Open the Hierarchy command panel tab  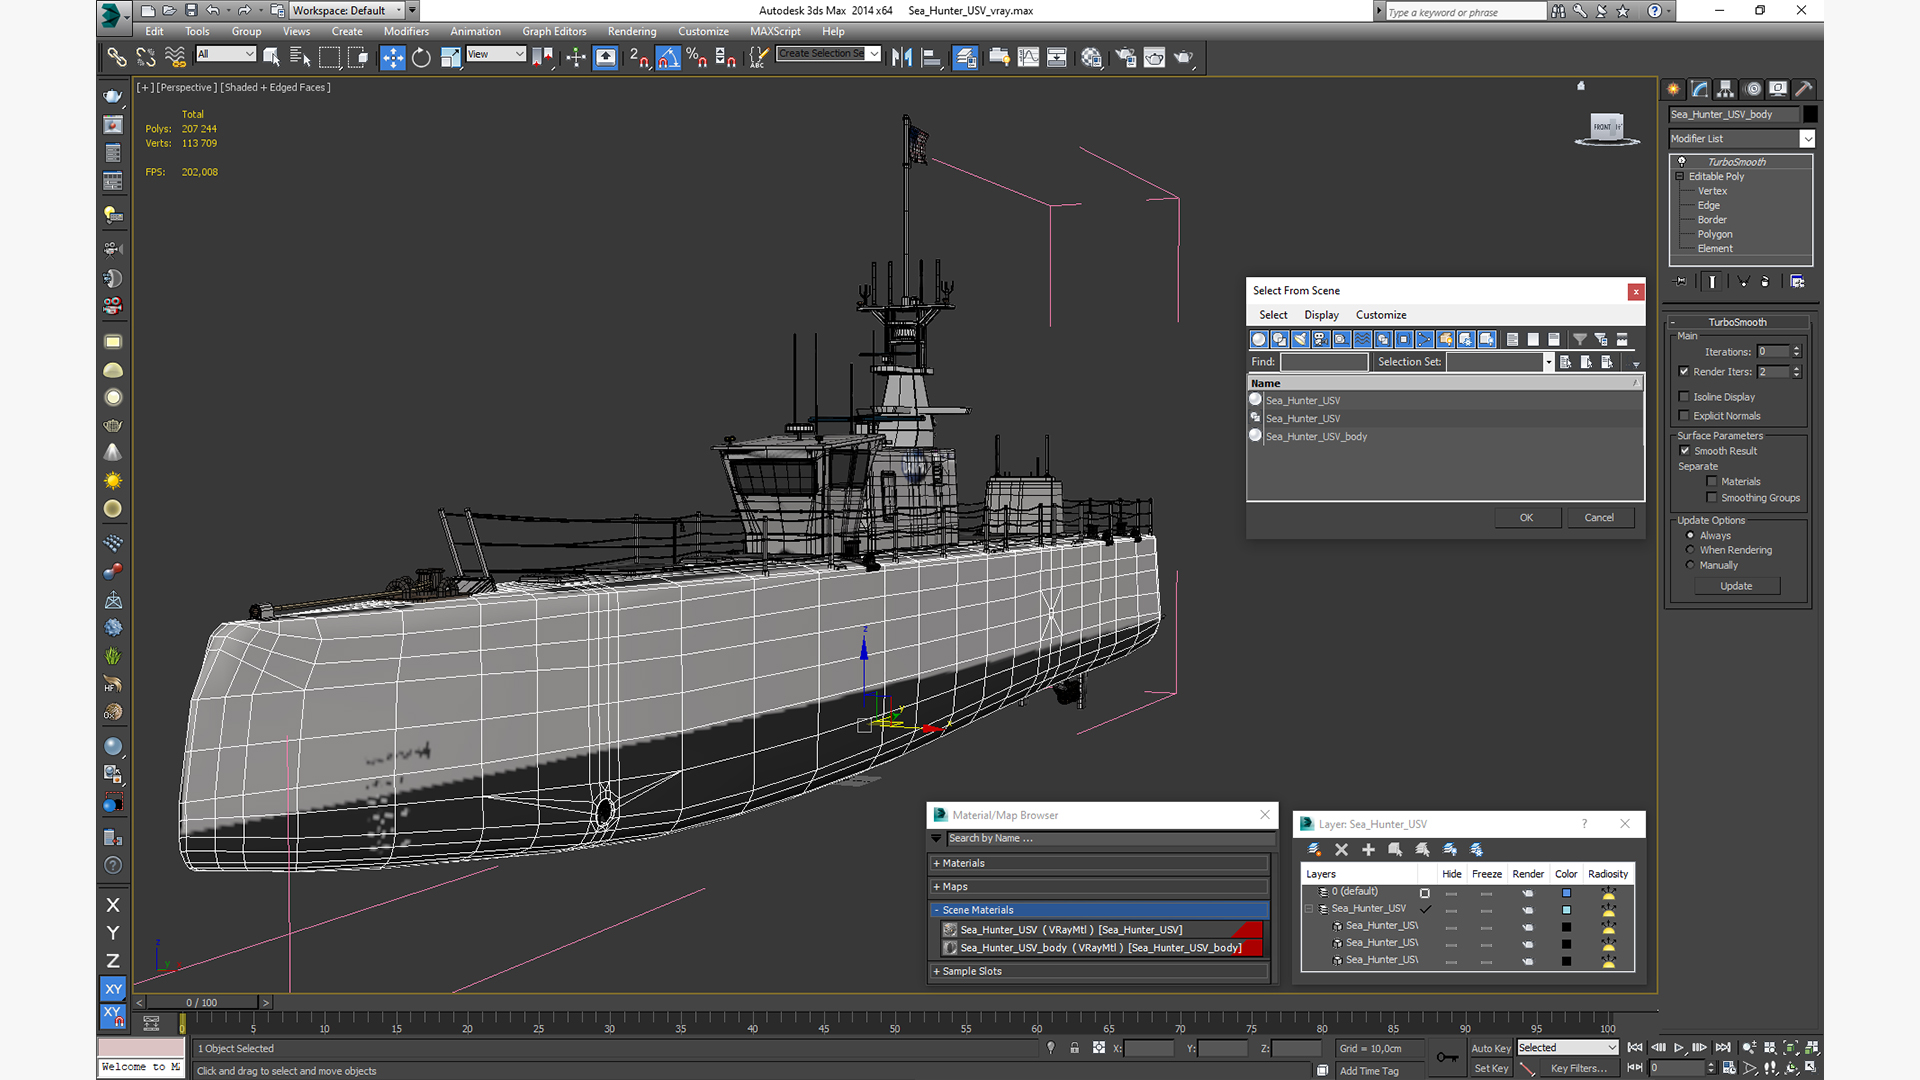(x=1725, y=89)
